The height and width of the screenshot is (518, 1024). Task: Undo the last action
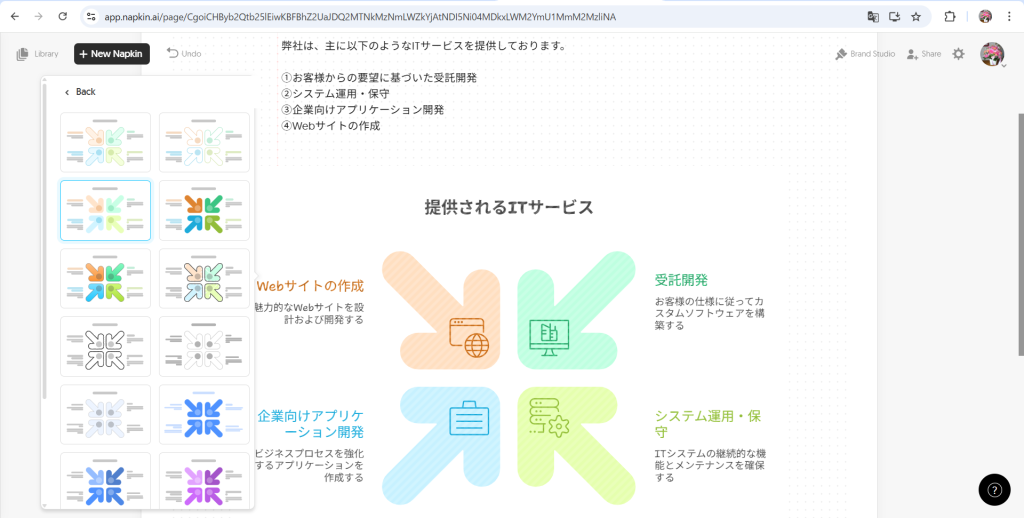[x=184, y=54]
